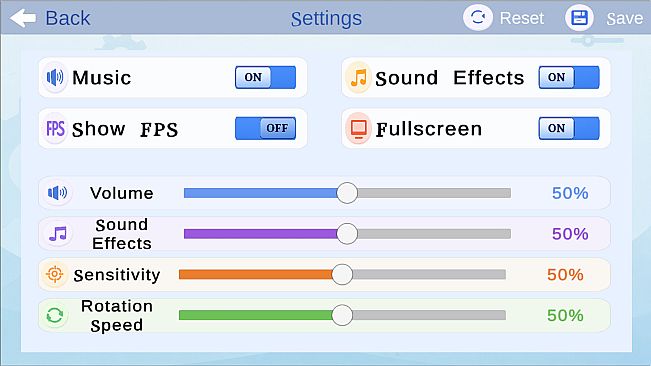Click the Save text label
651x366 pixels.
pos(624,19)
